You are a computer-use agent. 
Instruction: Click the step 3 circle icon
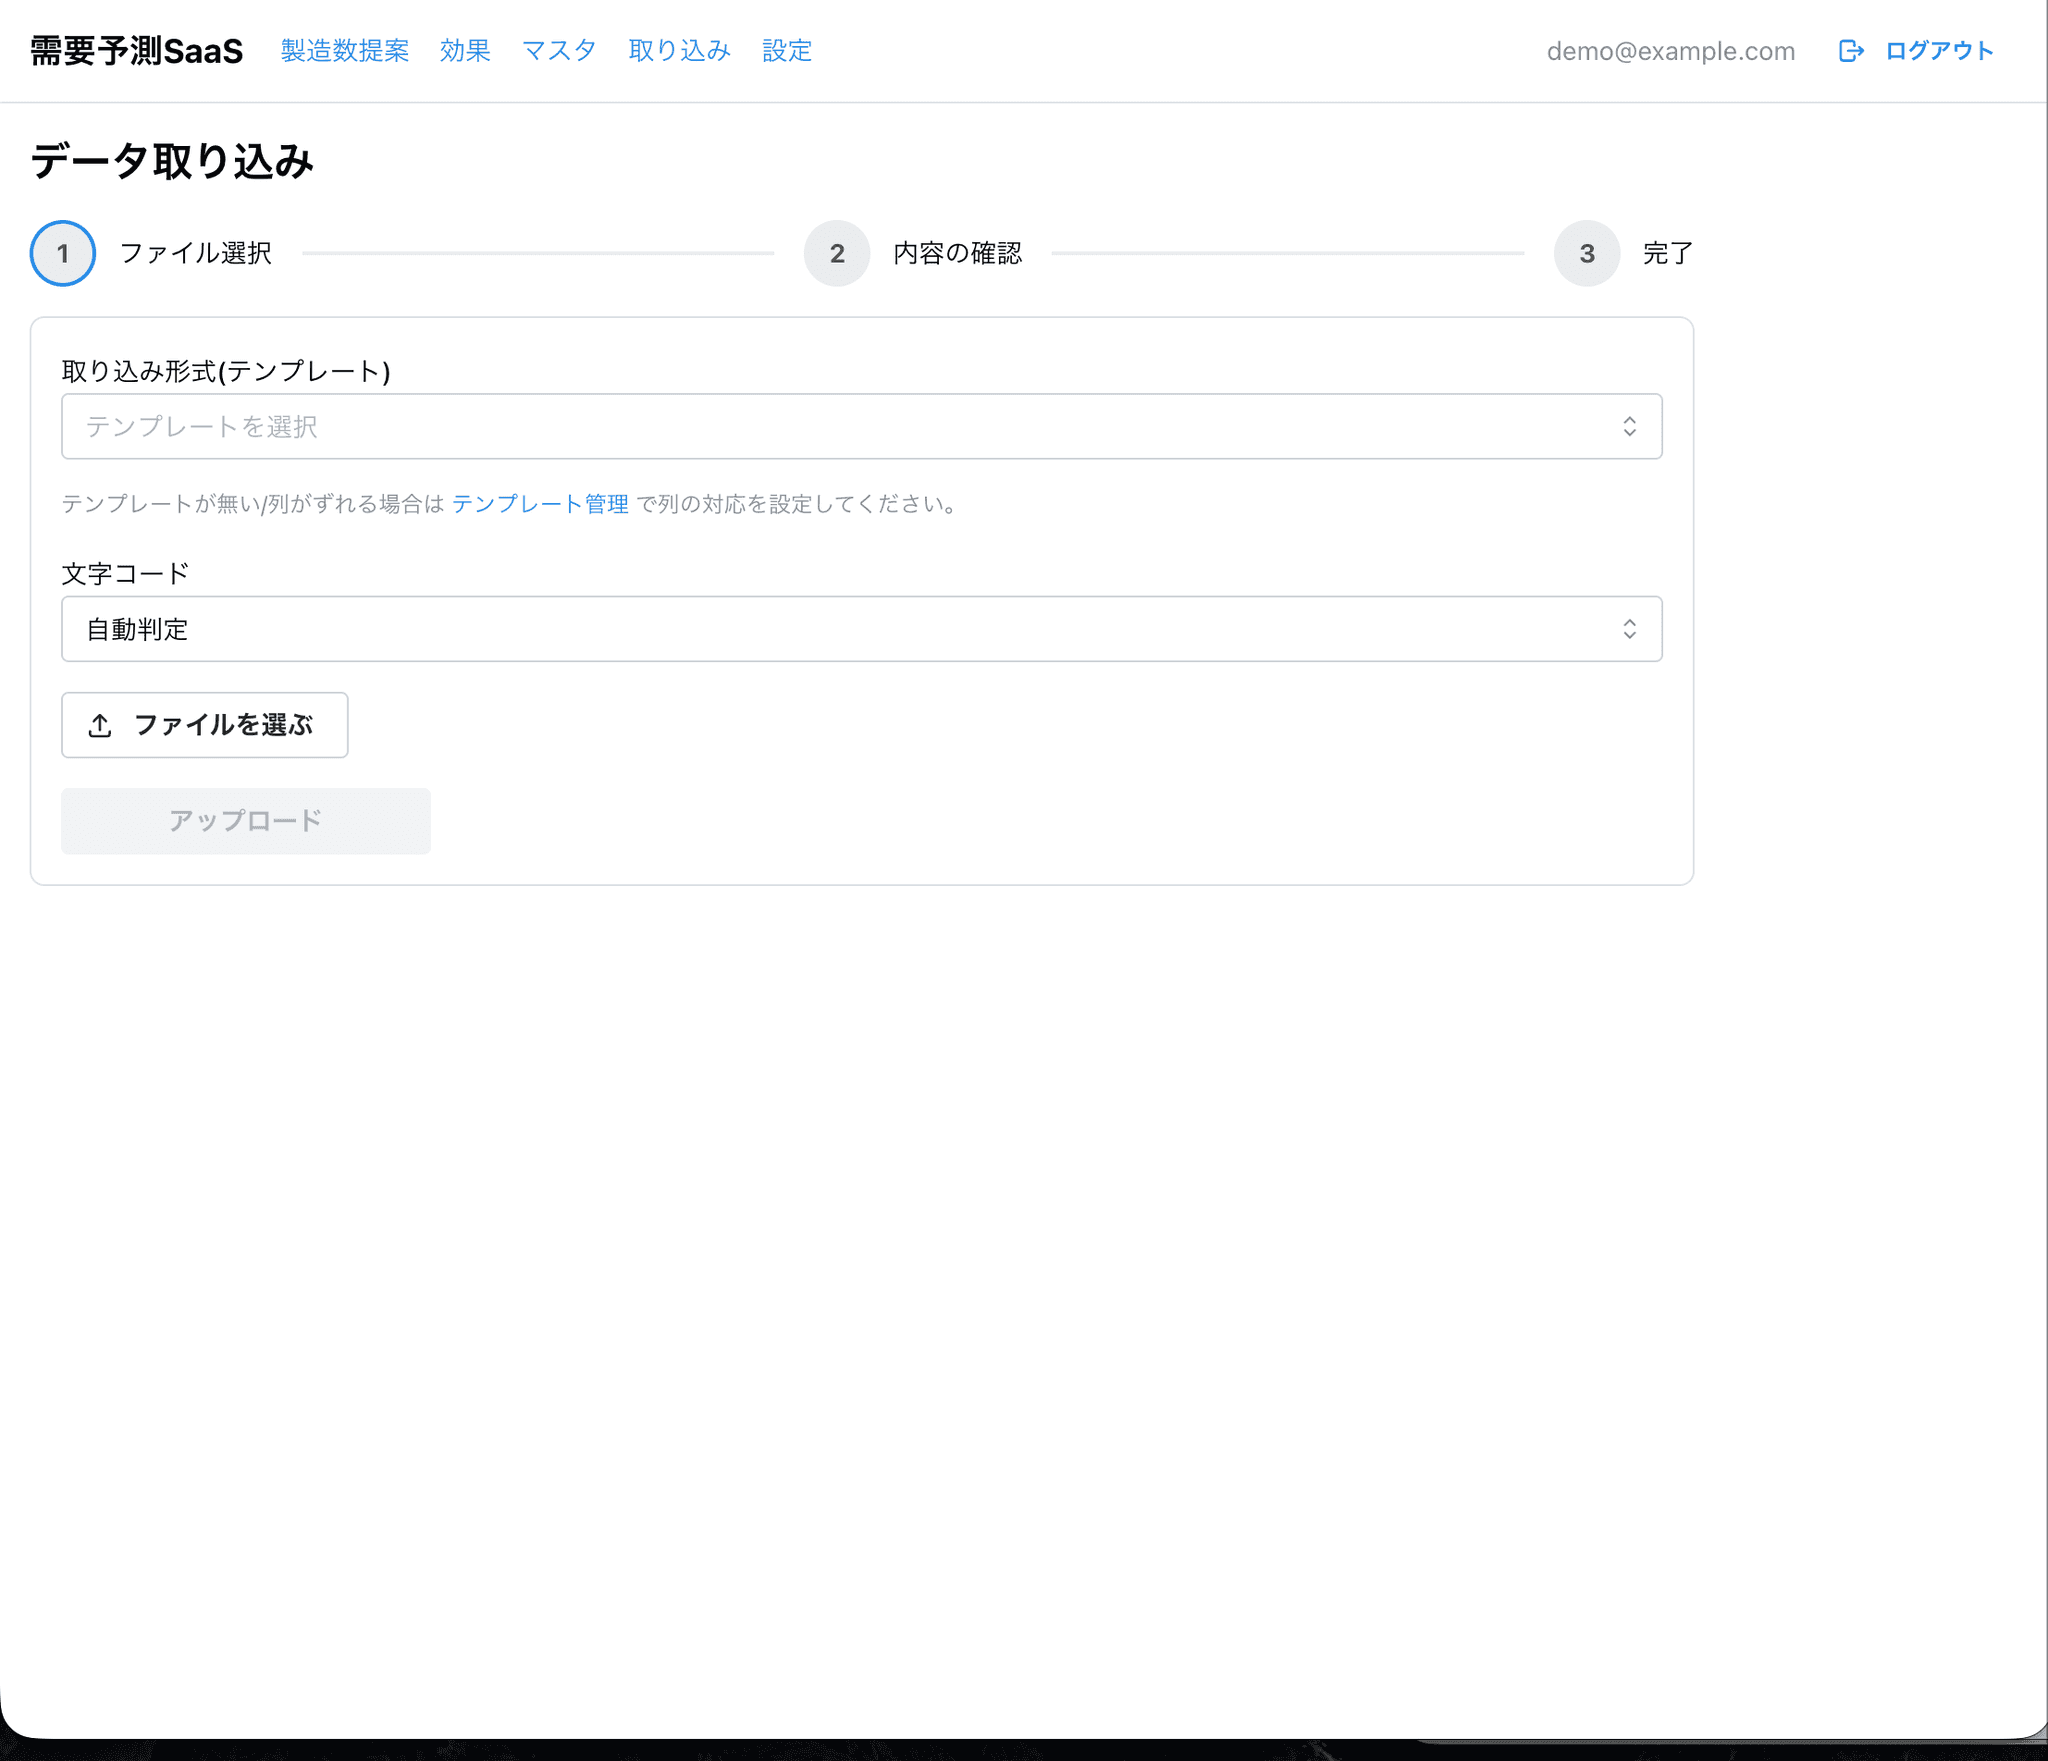(x=1587, y=253)
